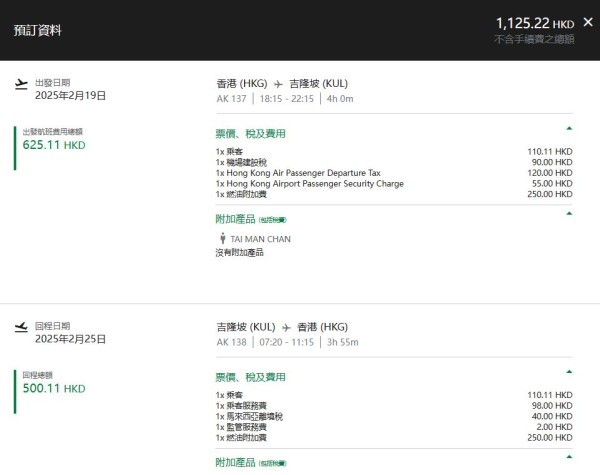Click the 500.11 HKD return flight total
The height and width of the screenshot is (475, 600).
54,388
